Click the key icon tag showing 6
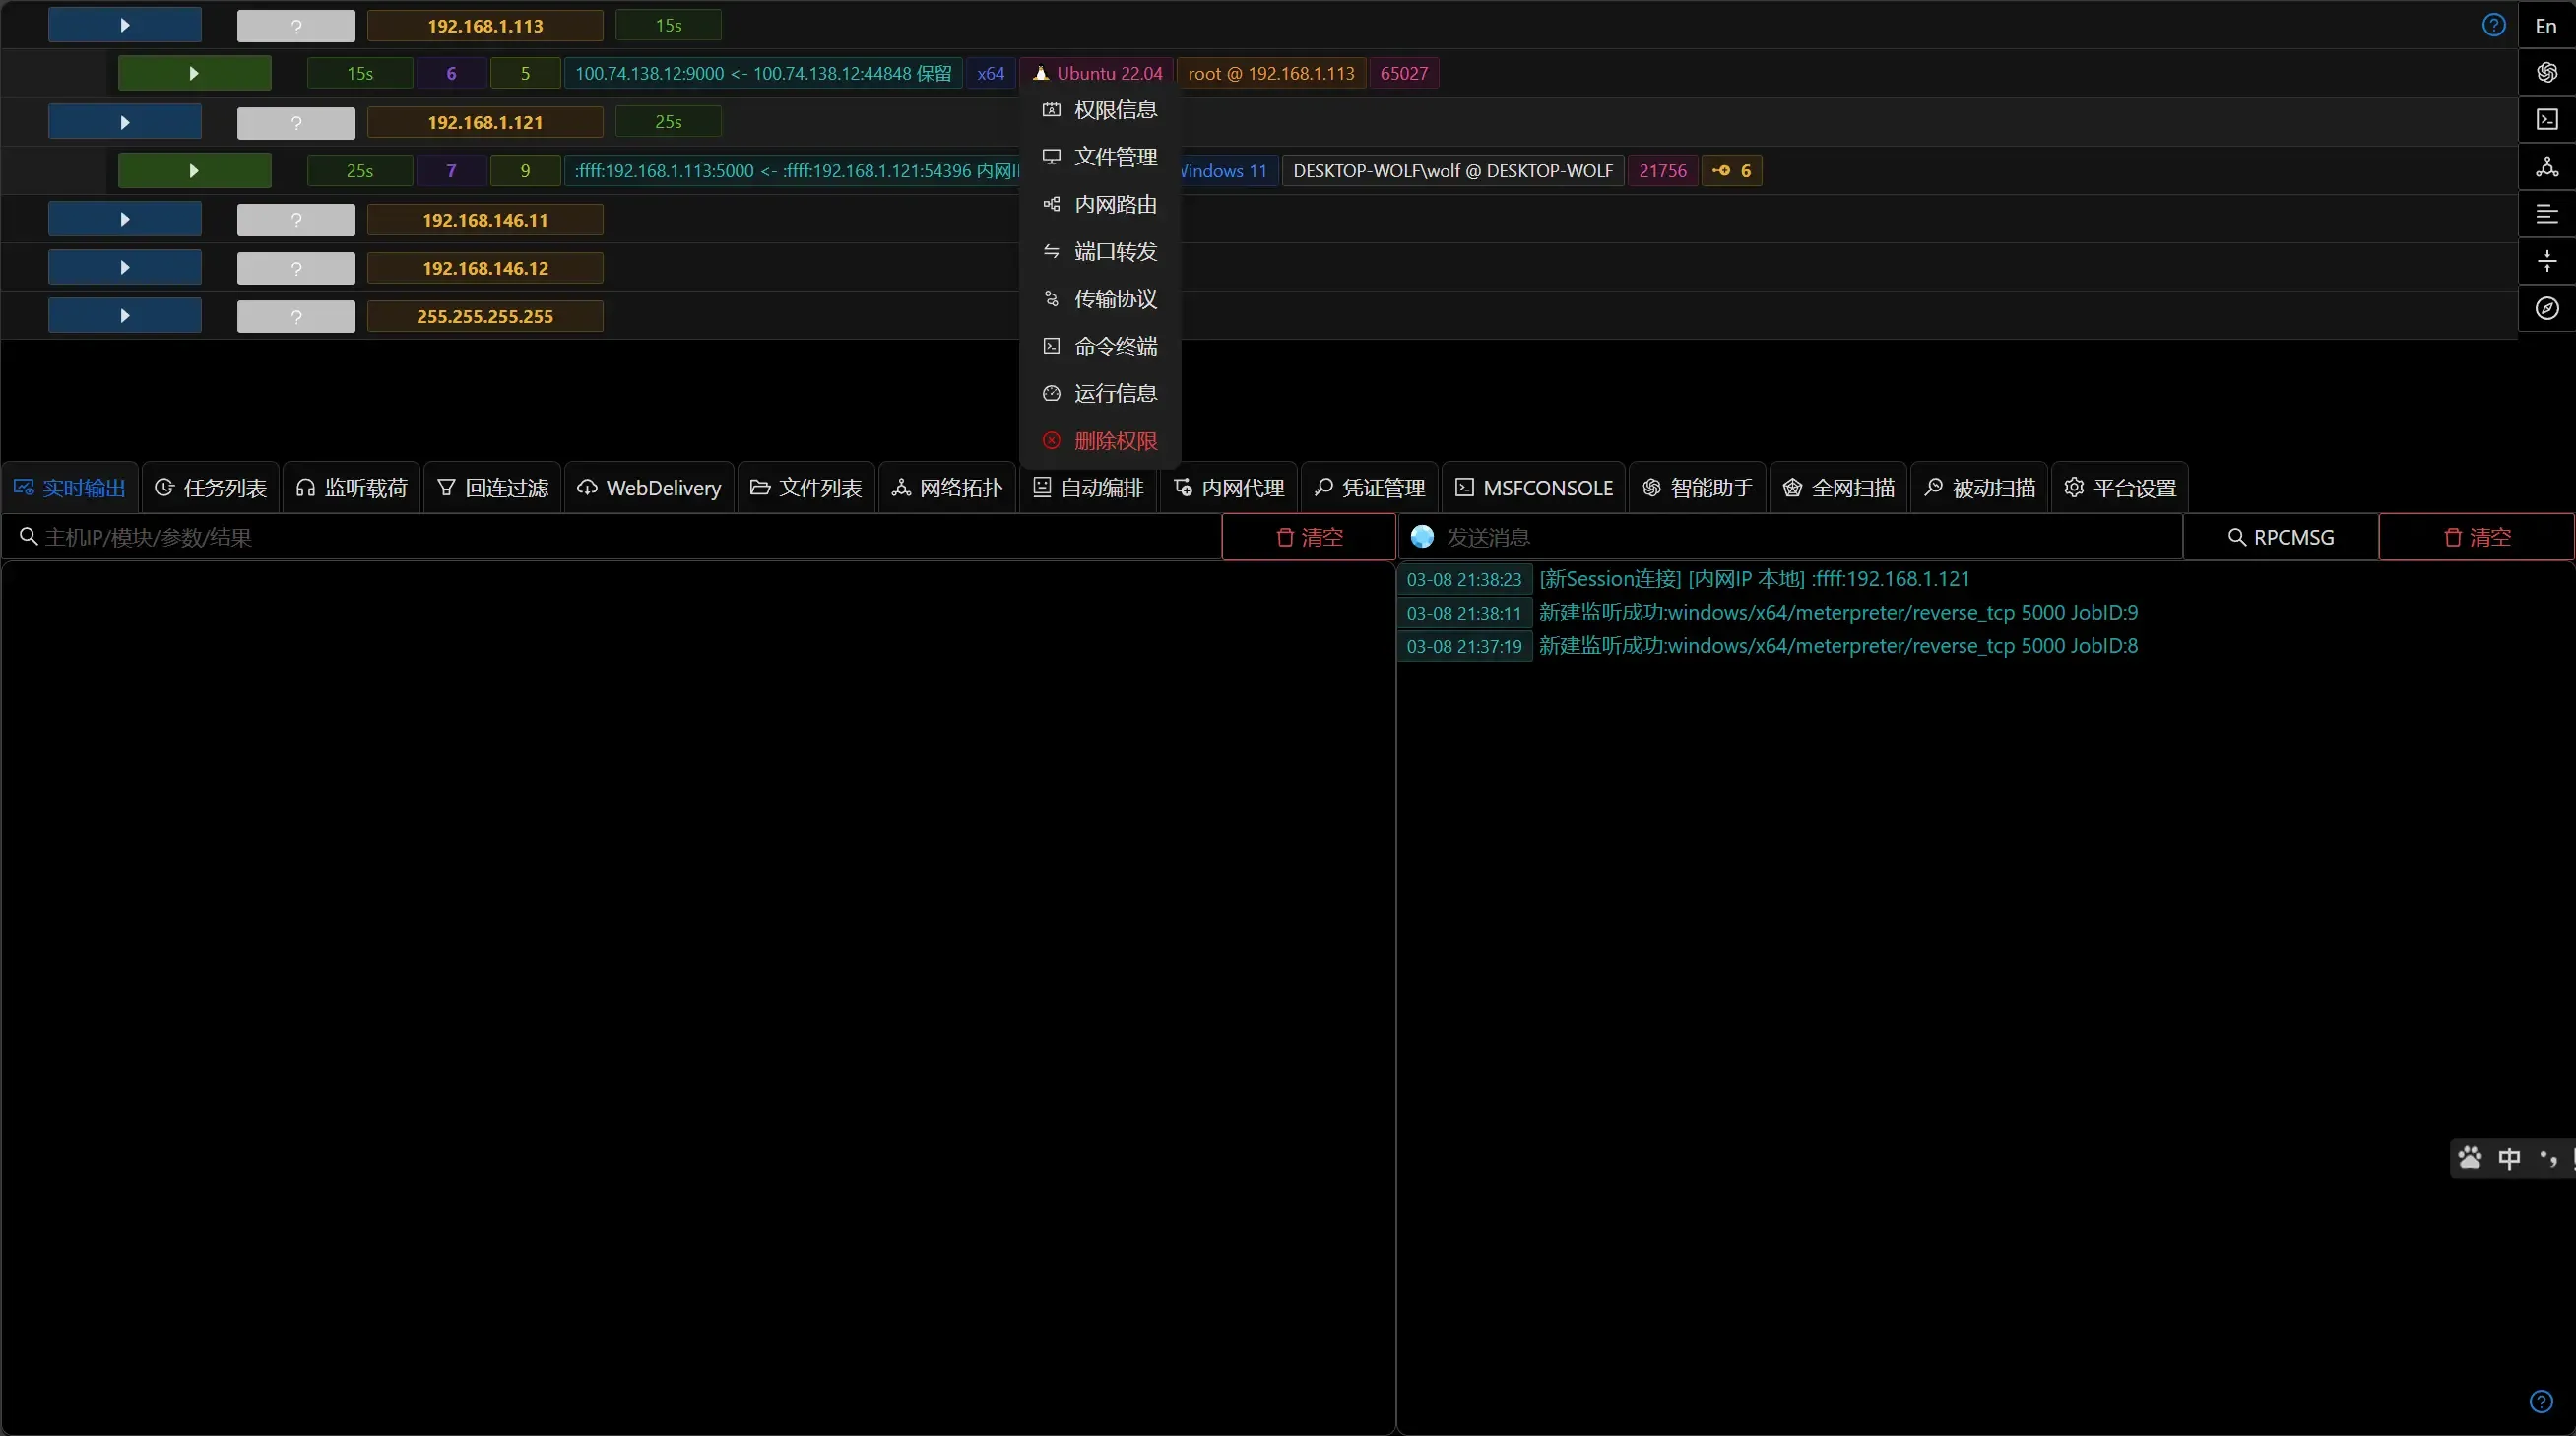 (x=1732, y=171)
